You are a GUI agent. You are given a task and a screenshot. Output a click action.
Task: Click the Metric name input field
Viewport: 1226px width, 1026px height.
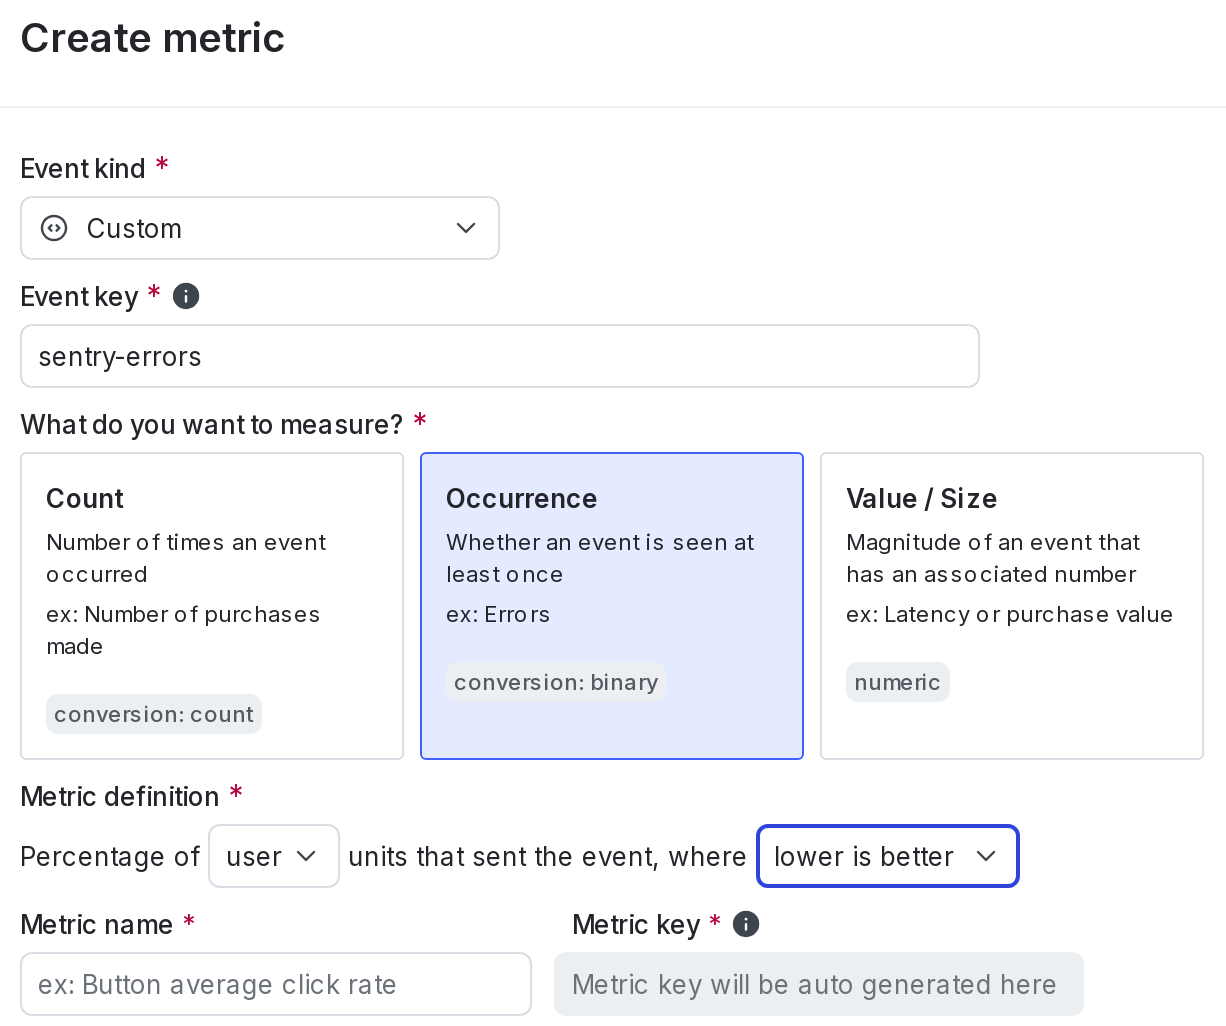pyautogui.click(x=276, y=984)
